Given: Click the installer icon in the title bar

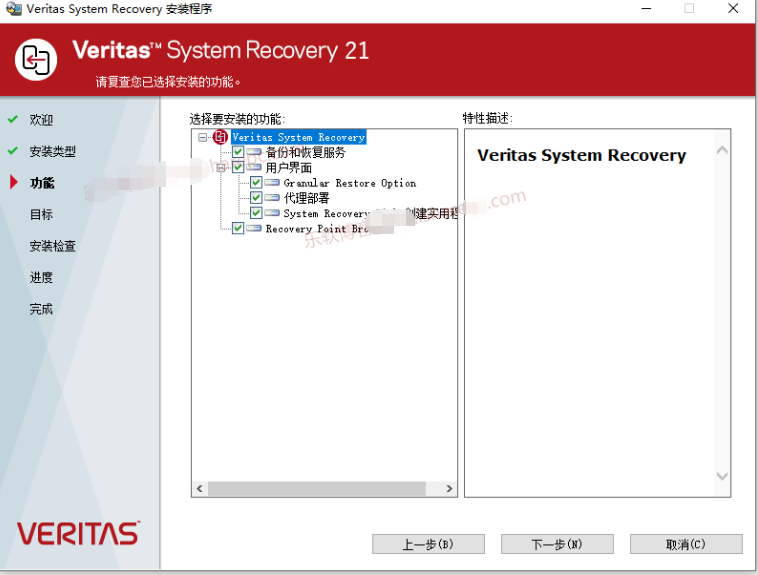Looking at the screenshot, I should click(x=13, y=9).
